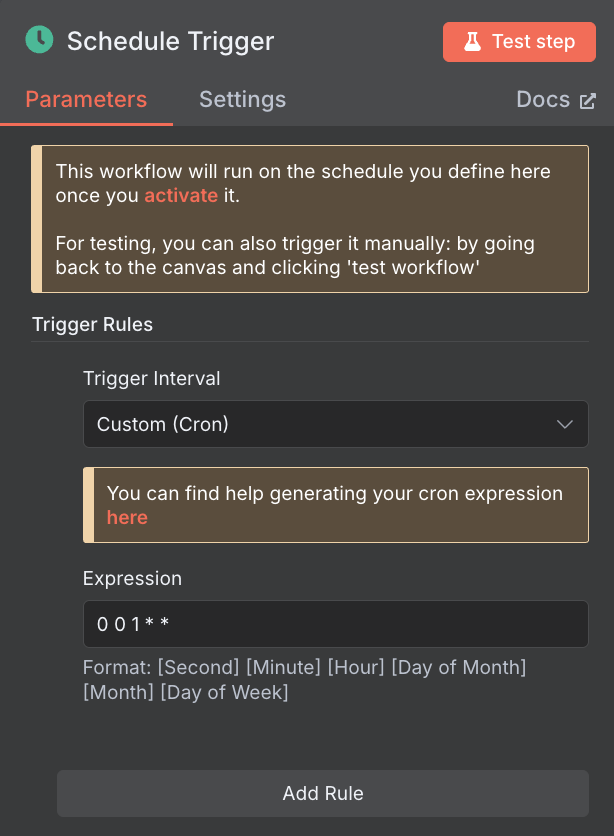This screenshot has width=614, height=836.
Task: Select the Schedule Trigger title text
Action: tap(171, 41)
